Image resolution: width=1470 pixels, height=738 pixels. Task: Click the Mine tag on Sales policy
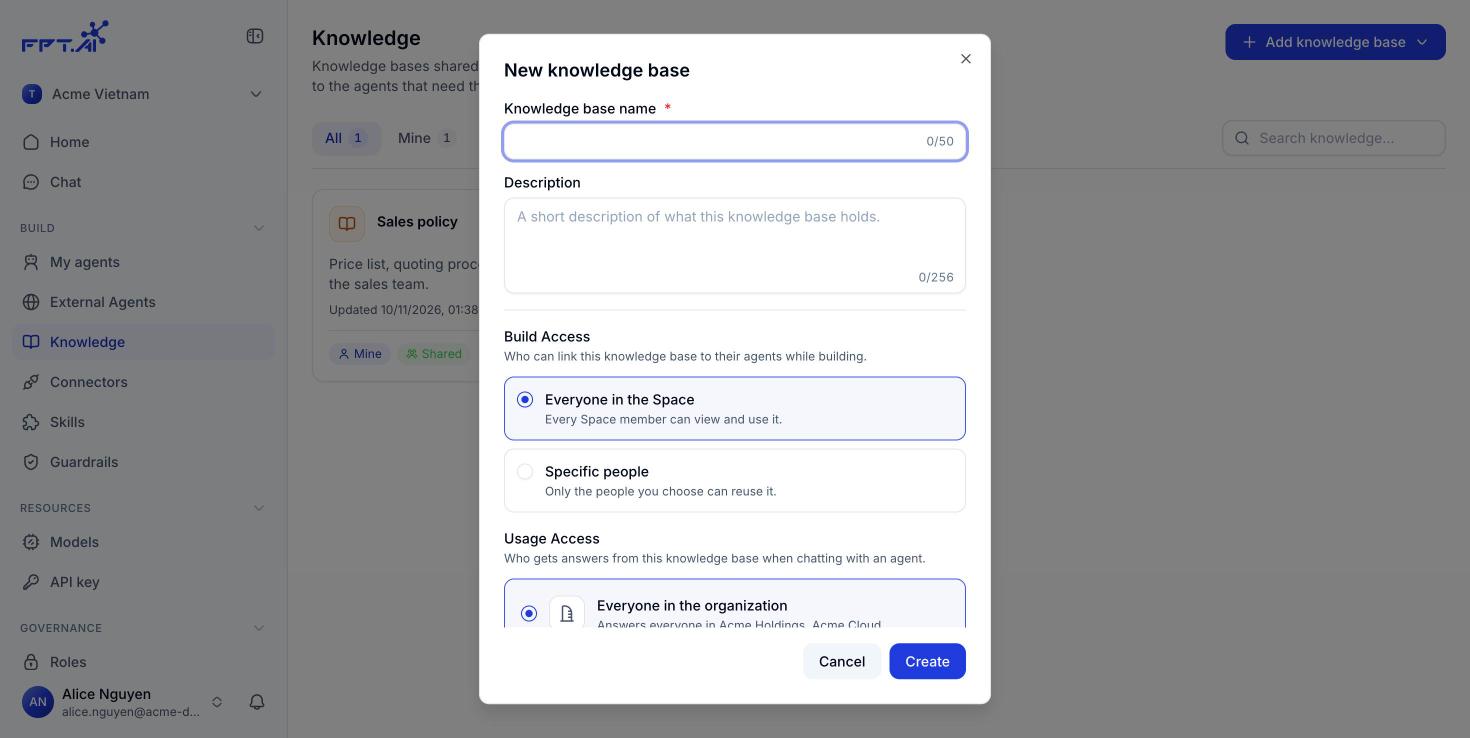tap(360, 353)
